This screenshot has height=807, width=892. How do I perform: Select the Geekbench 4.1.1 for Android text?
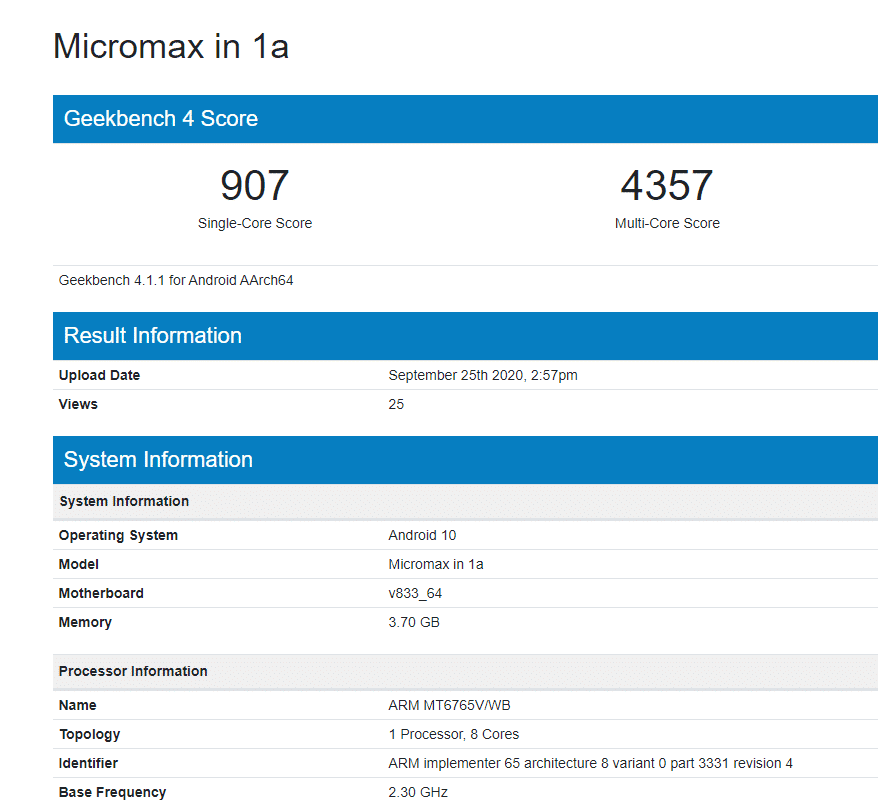coord(175,280)
